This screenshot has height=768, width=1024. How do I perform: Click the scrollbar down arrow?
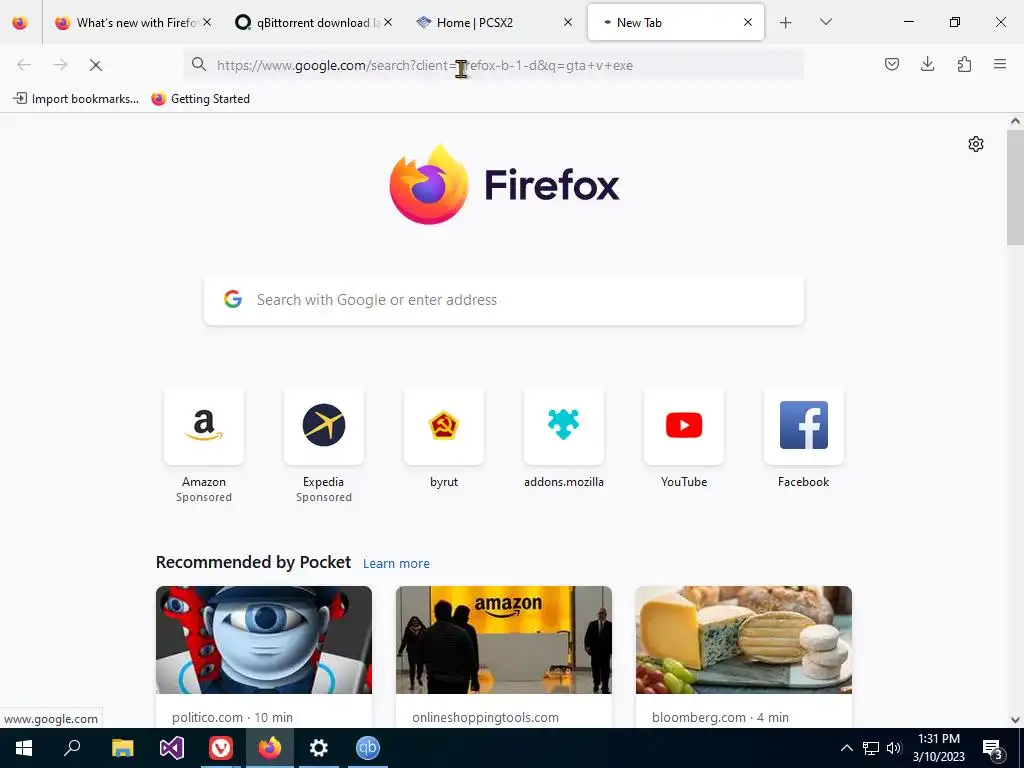click(1015, 720)
